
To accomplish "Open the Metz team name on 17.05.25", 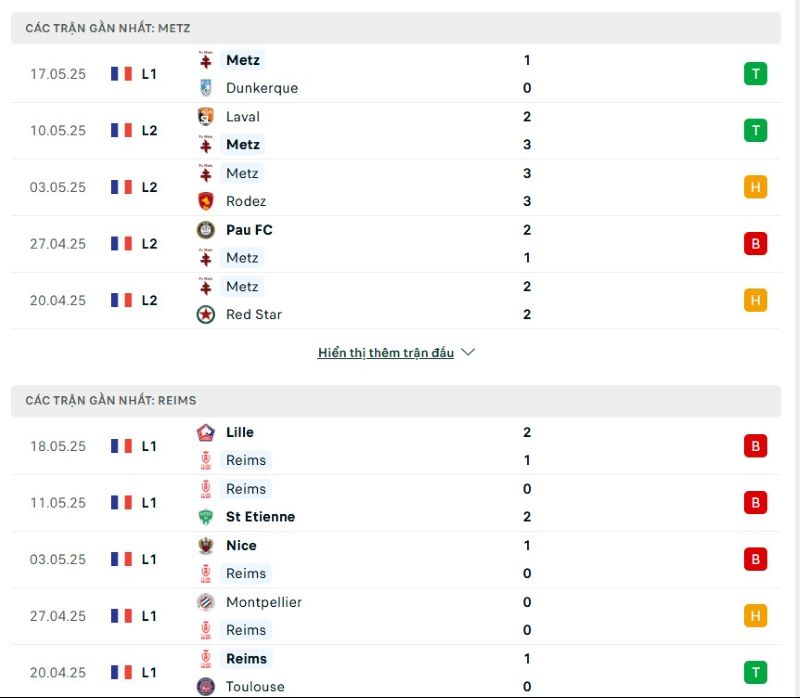I will point(243,60).
